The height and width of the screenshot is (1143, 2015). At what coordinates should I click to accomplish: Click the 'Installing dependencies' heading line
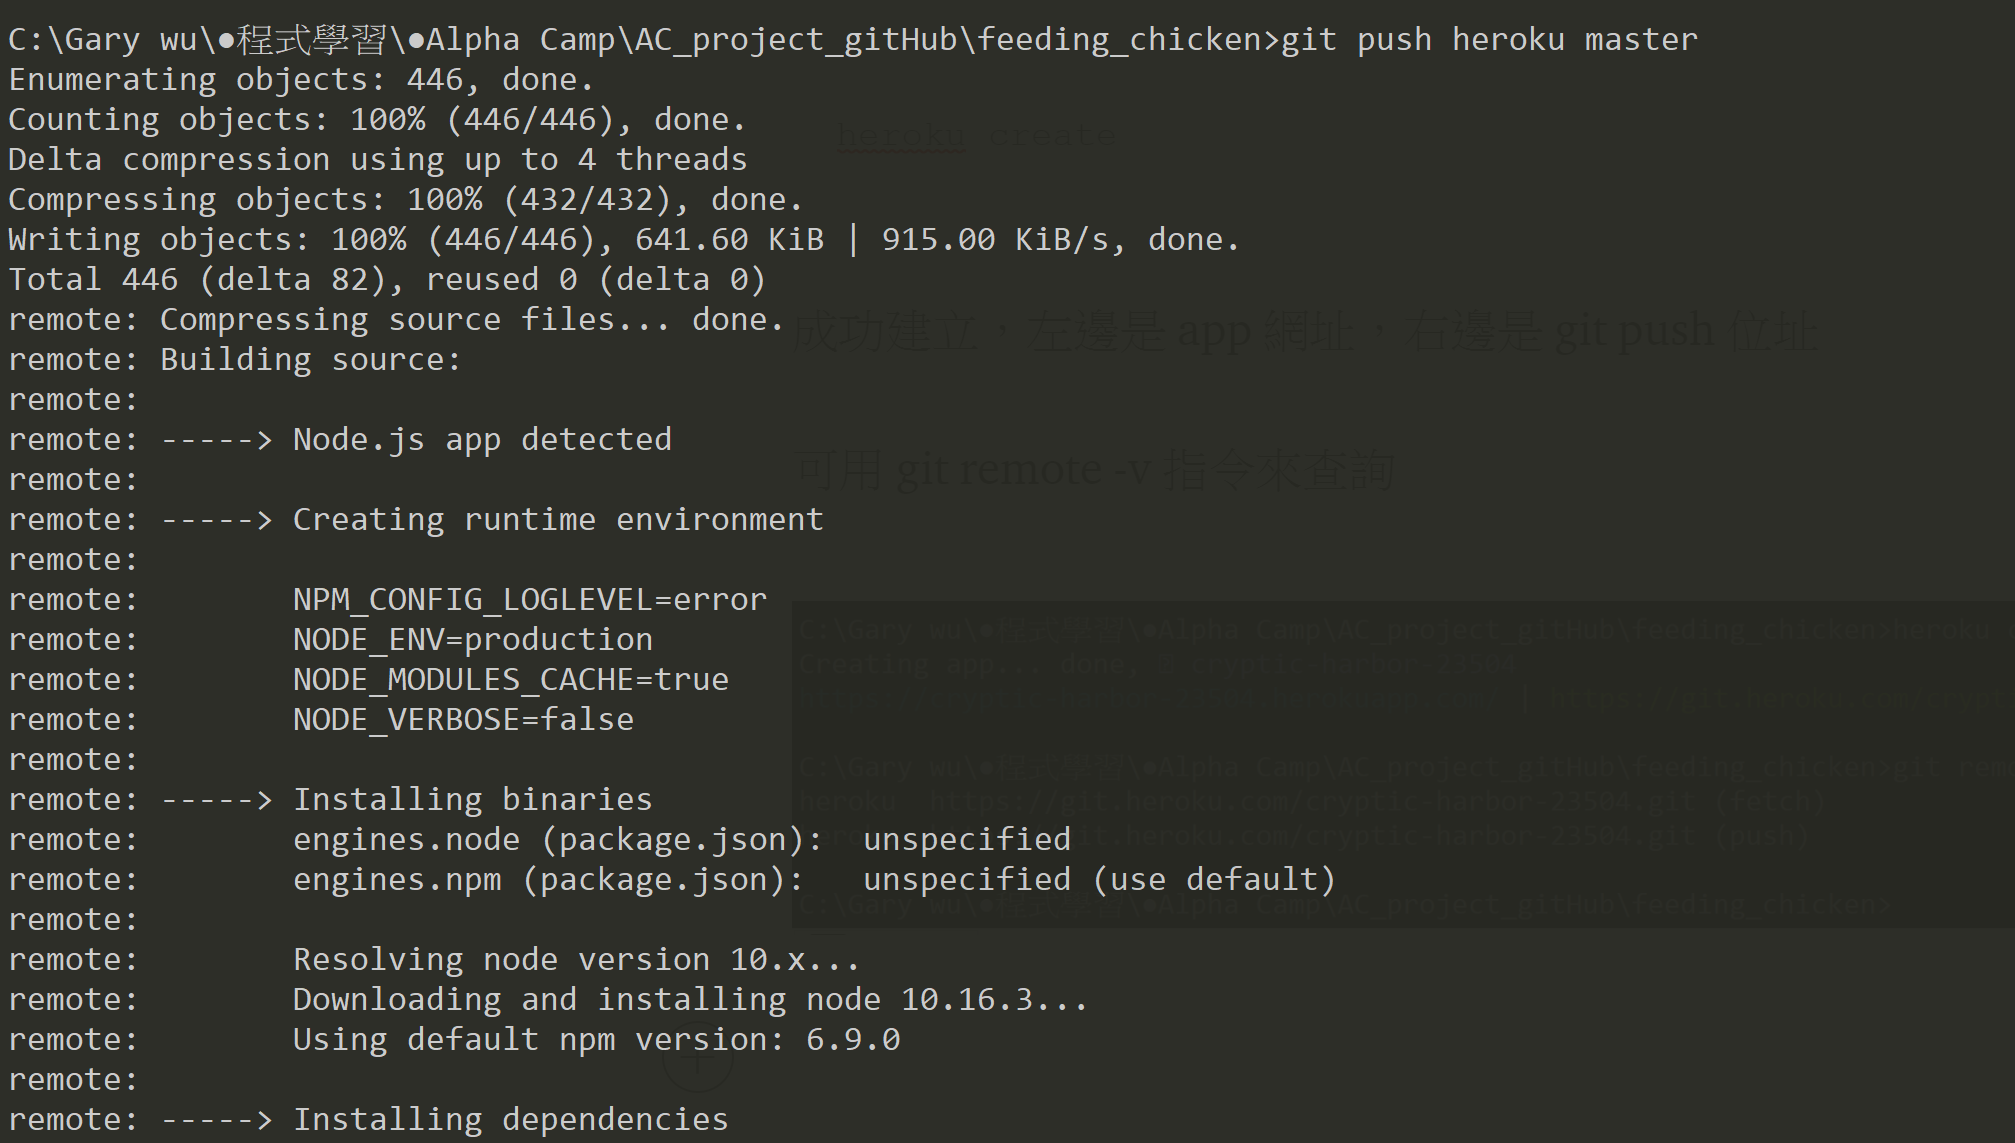click(368, 1120)
